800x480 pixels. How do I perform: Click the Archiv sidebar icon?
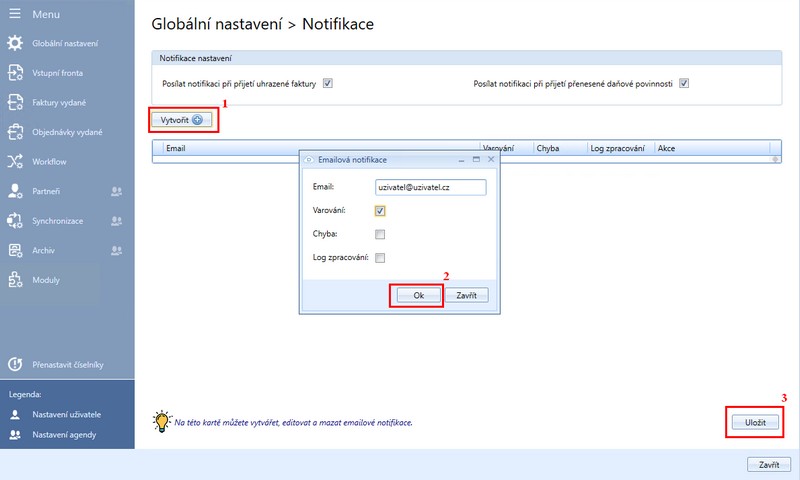[x=15, y=250]
